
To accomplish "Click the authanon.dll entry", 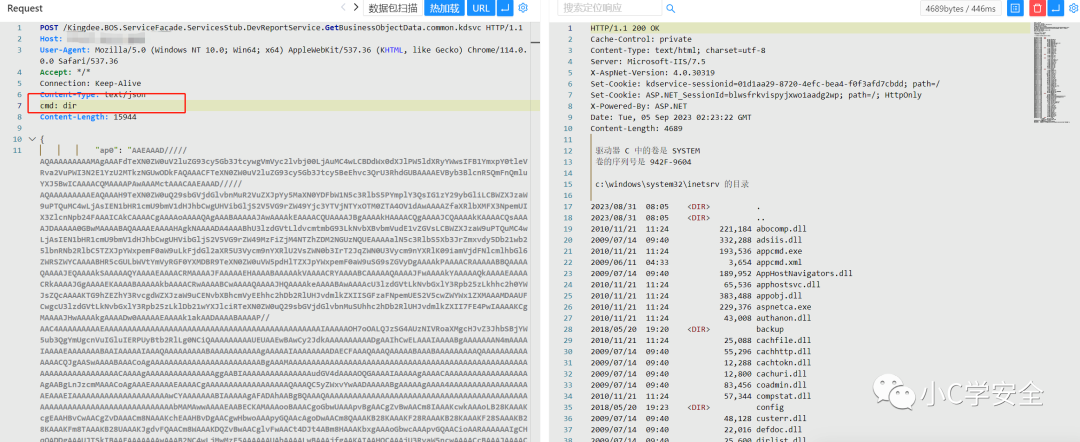I will pos(784,317).
